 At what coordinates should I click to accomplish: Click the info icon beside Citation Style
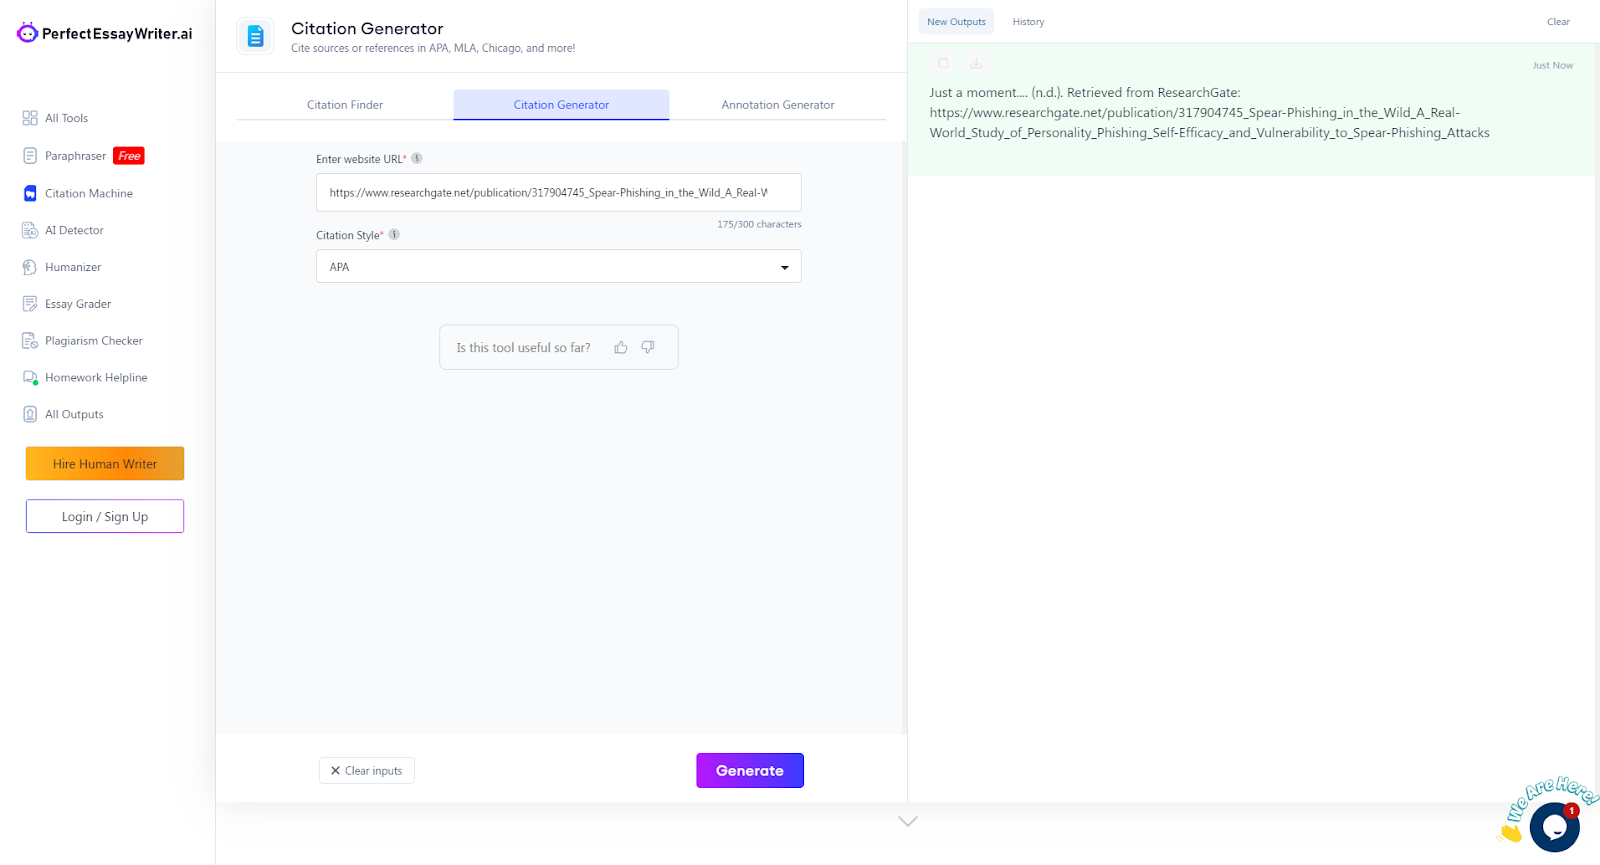pos(394,235)
